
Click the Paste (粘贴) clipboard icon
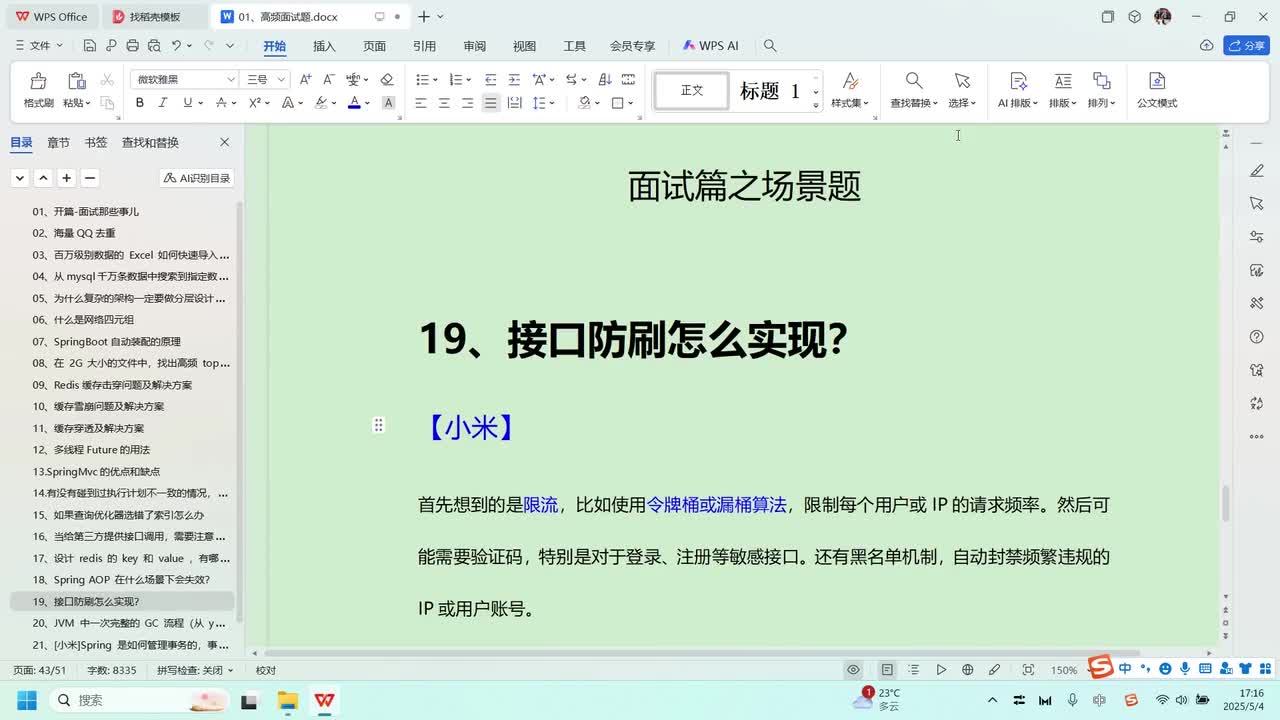tap(76, 82)
